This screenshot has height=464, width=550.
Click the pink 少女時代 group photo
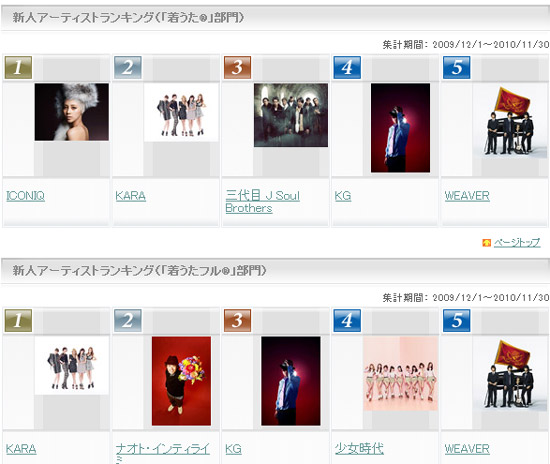pyautogui.click(x=401, y=374)
